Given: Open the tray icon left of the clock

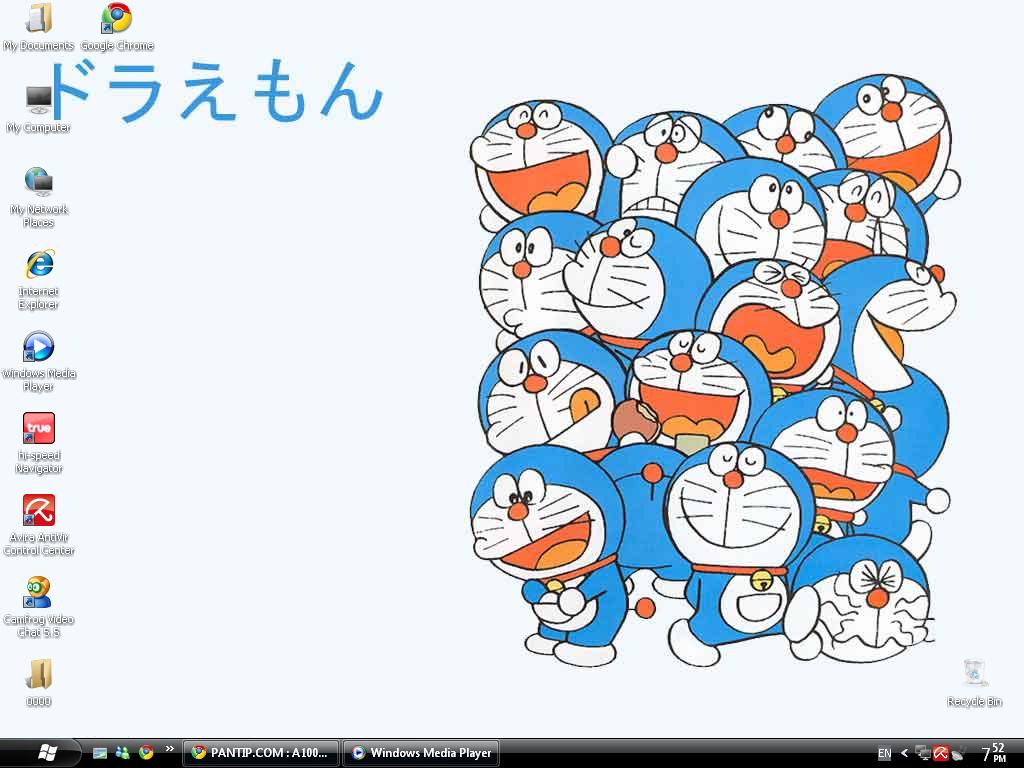Looking at the screenshot, I should [x=958, y=753].
